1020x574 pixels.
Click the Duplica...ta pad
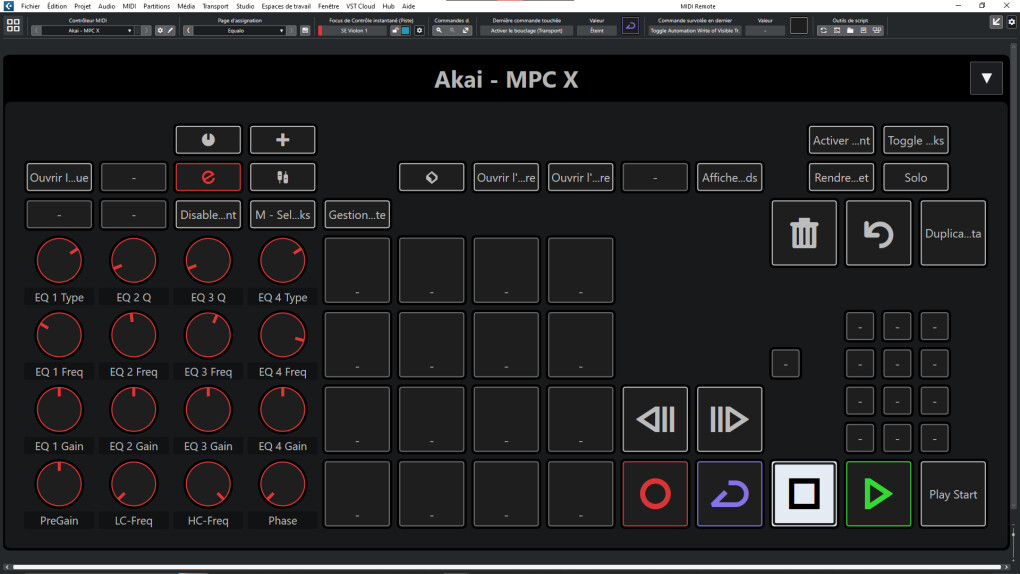(x=953, y=233)
